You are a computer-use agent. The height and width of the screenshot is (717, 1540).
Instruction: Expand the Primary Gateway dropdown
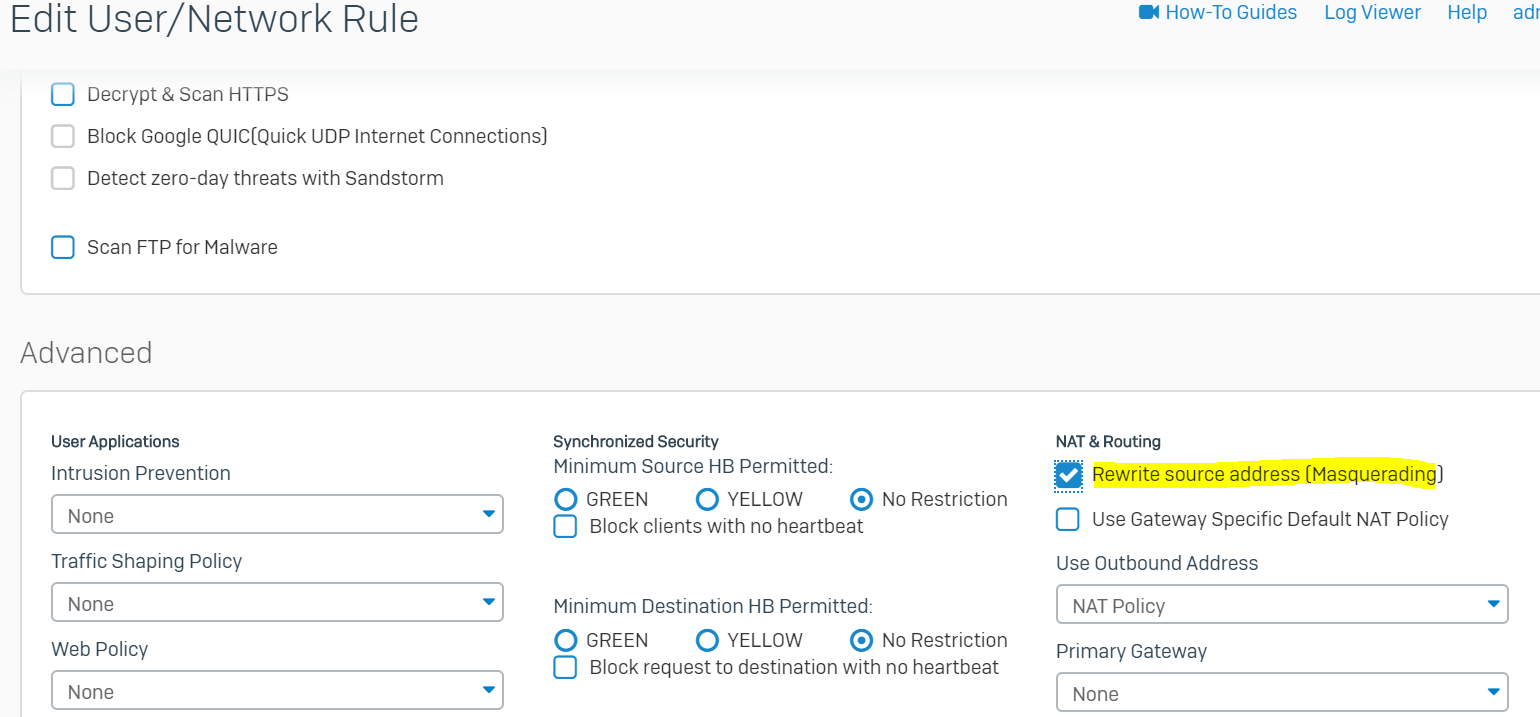click(x=1282, y=693)
